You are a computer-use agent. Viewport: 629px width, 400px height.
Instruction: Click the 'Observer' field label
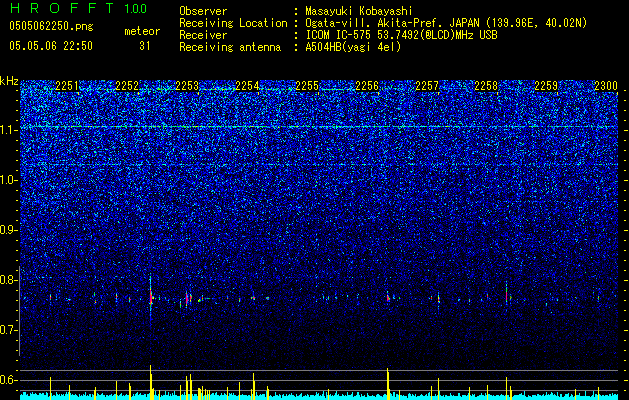(203, 11)
